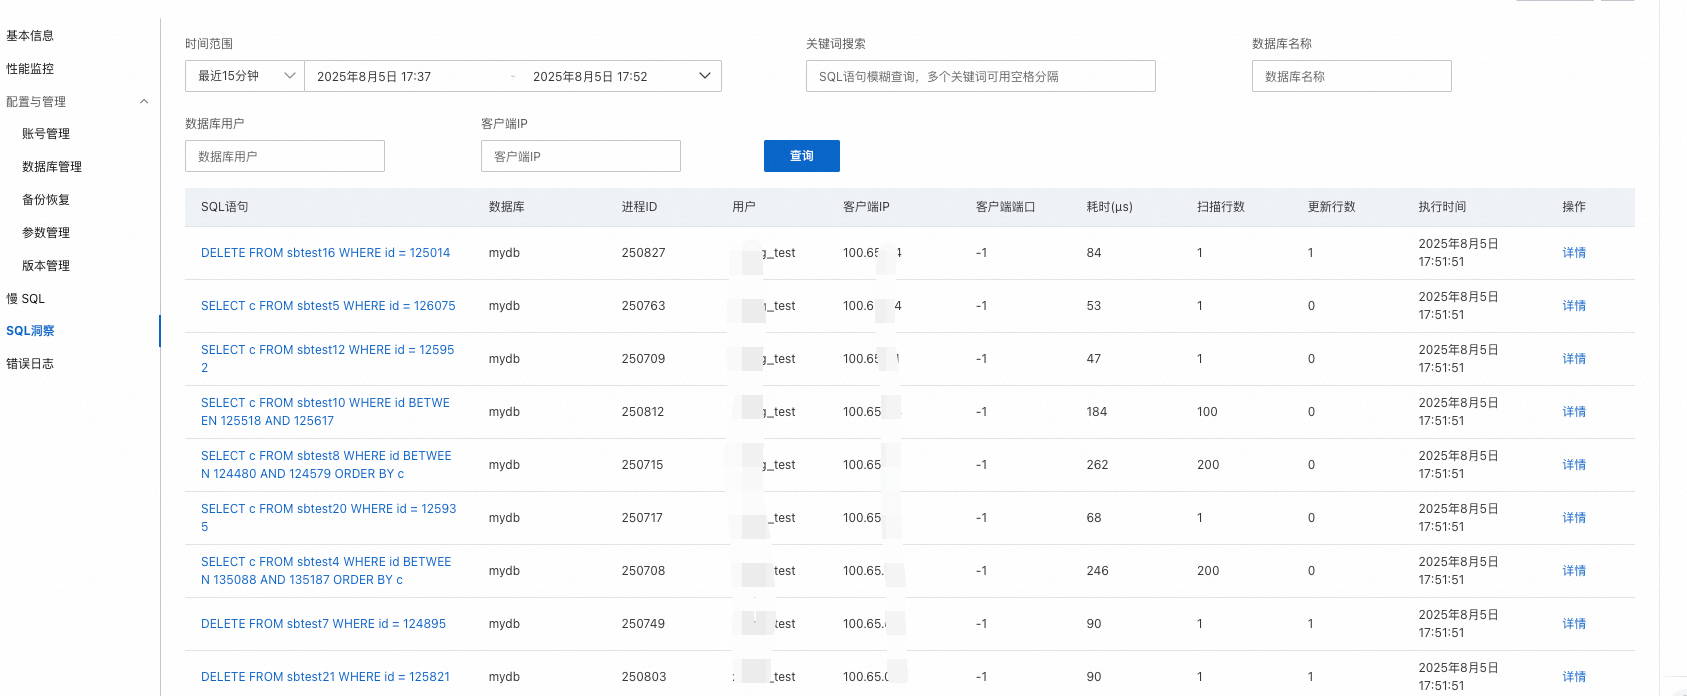Open DELETE FROM sbtest21 statement link
Viewport: 1687px width, 696px height.
coord(326,677)
